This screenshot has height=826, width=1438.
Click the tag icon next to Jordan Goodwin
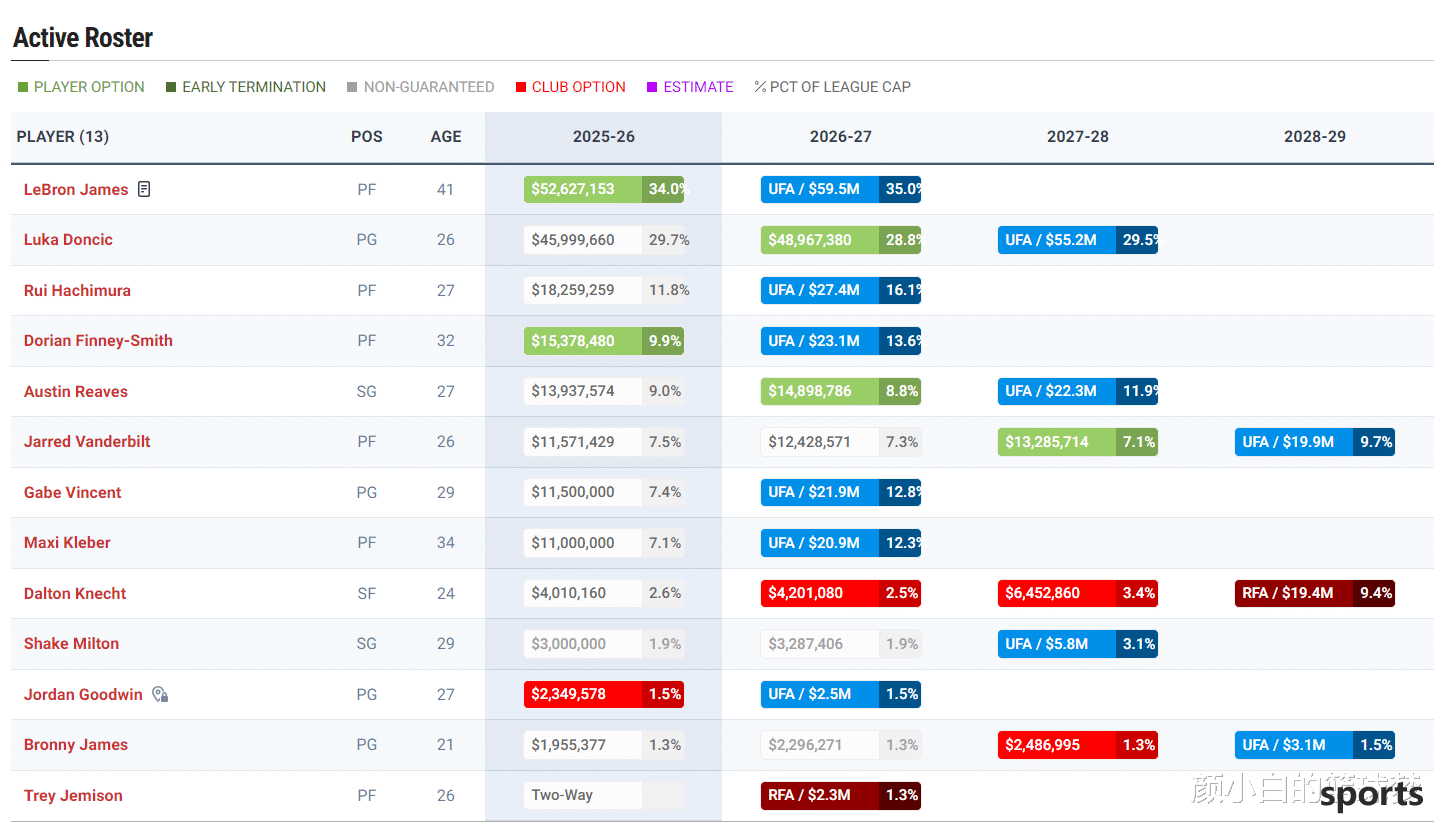coord(160,694)
